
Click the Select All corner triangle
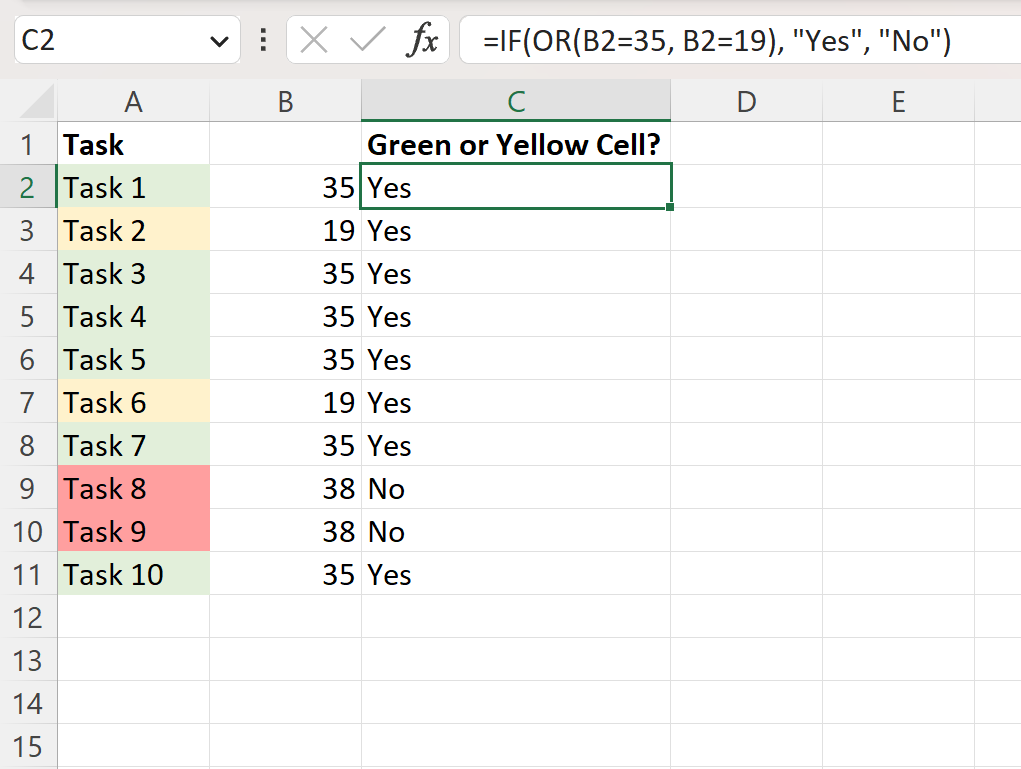(36, 102)
